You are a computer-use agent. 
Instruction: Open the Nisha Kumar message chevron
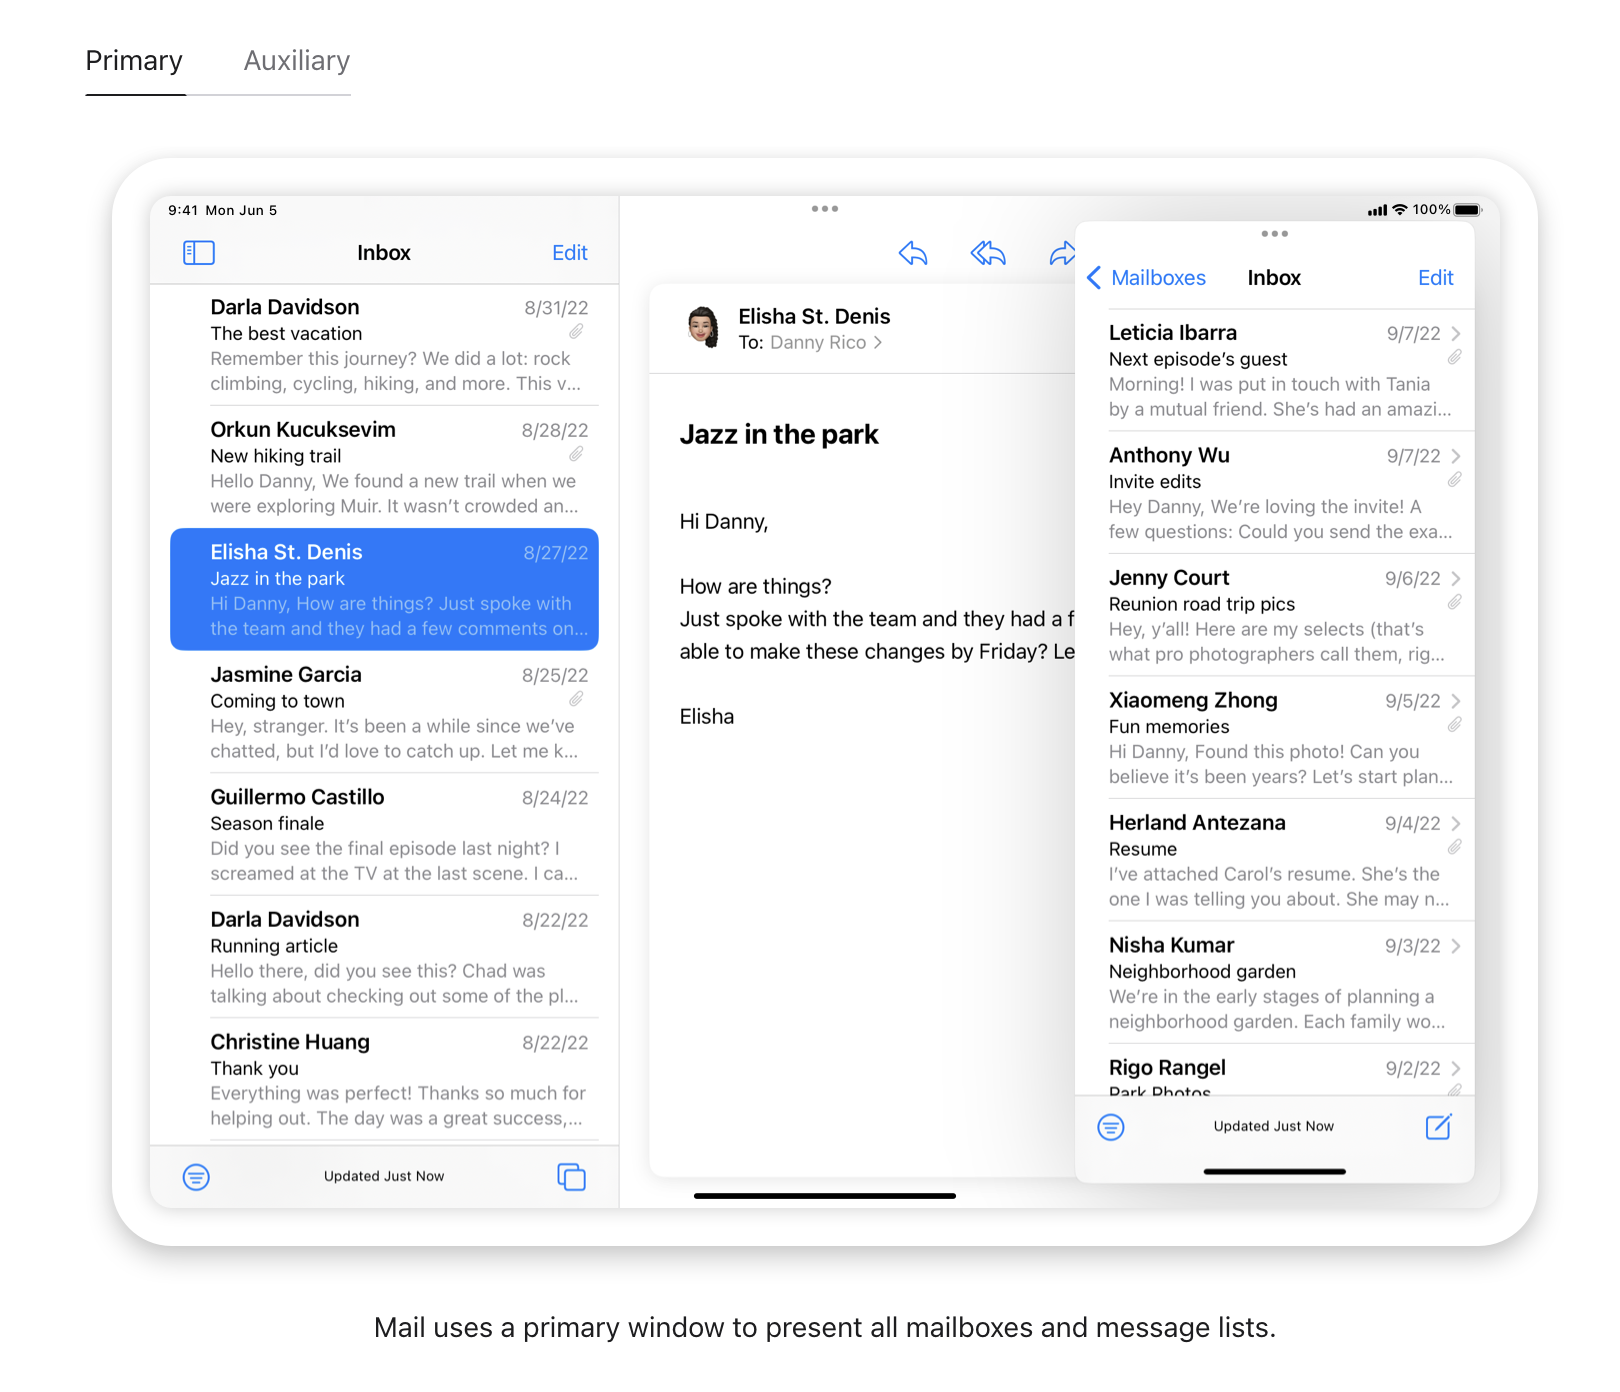tap(1455, 946)
